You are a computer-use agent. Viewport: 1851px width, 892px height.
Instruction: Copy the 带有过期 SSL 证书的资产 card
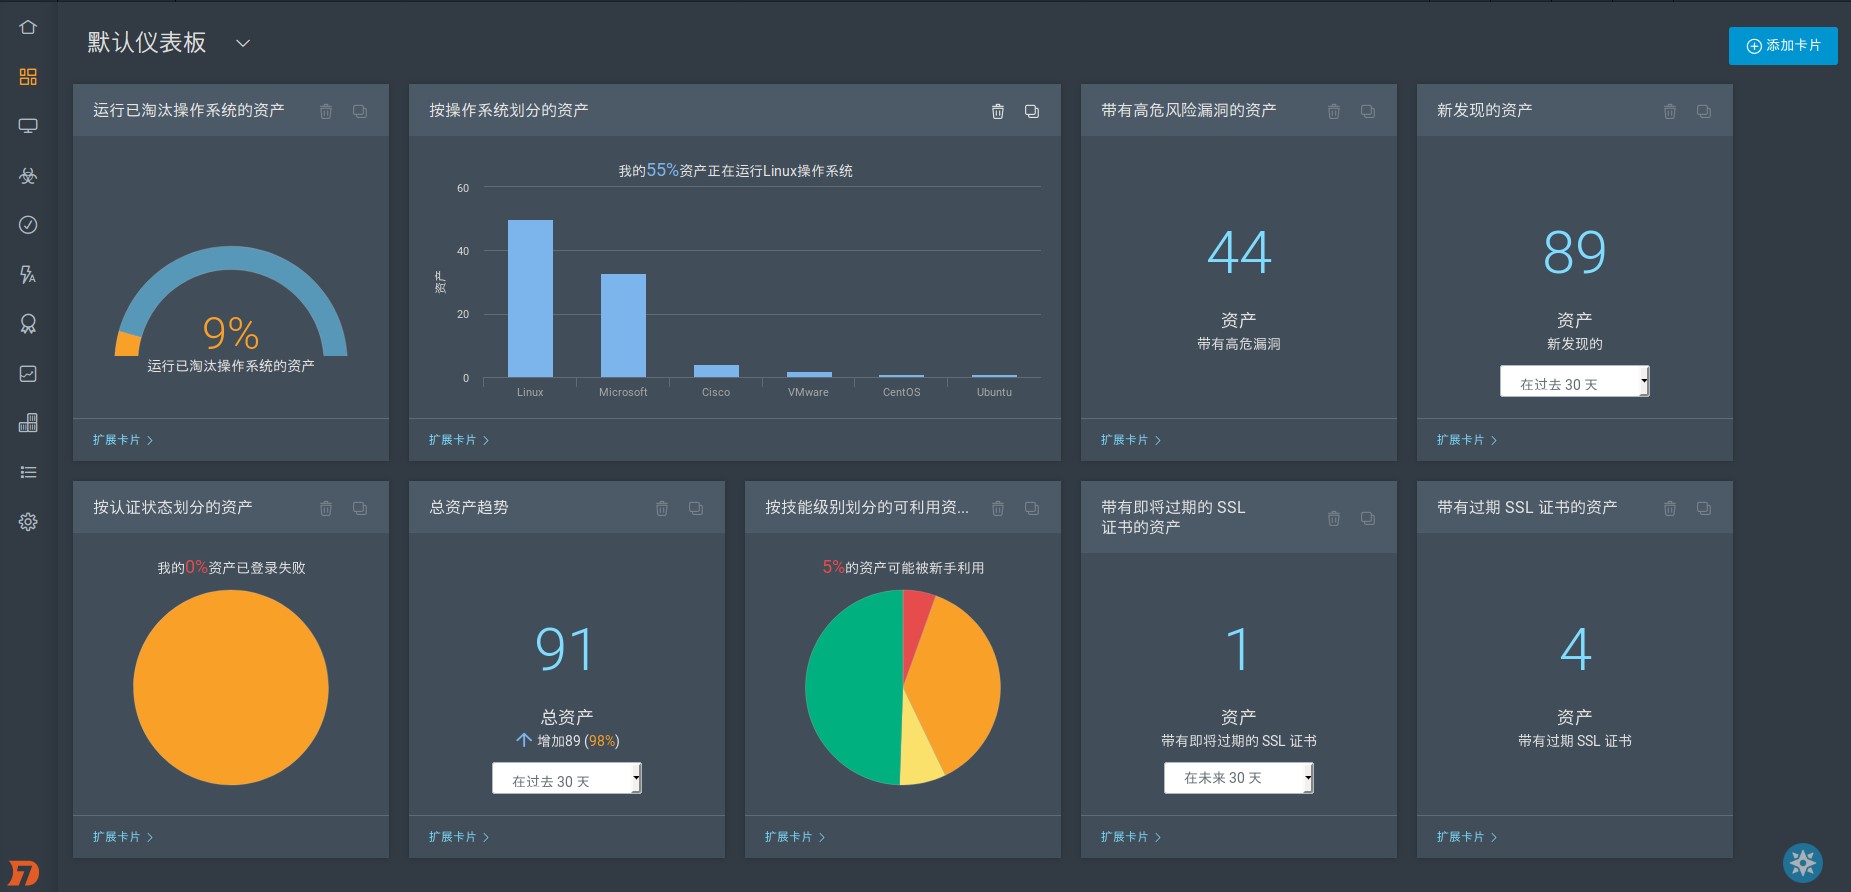[x=1704, y=508]
